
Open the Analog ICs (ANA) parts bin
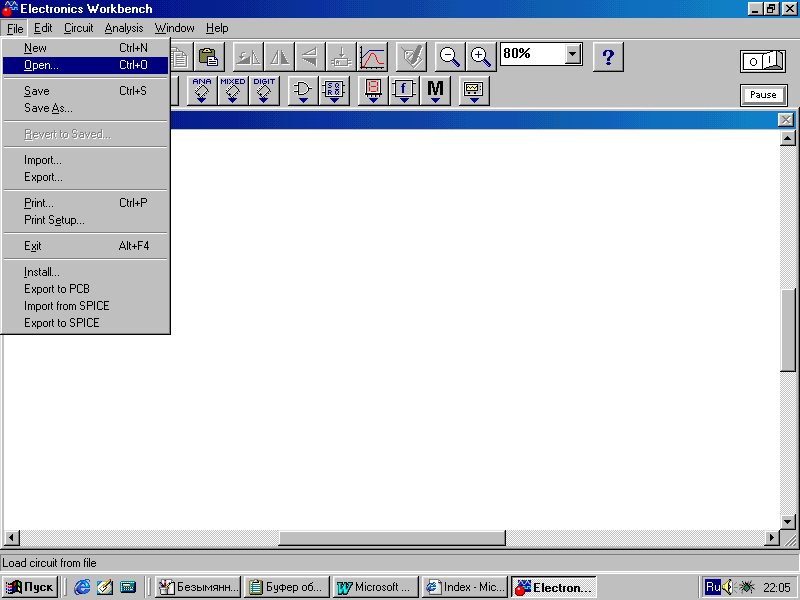pyautogui.click(x=202, y=90)
